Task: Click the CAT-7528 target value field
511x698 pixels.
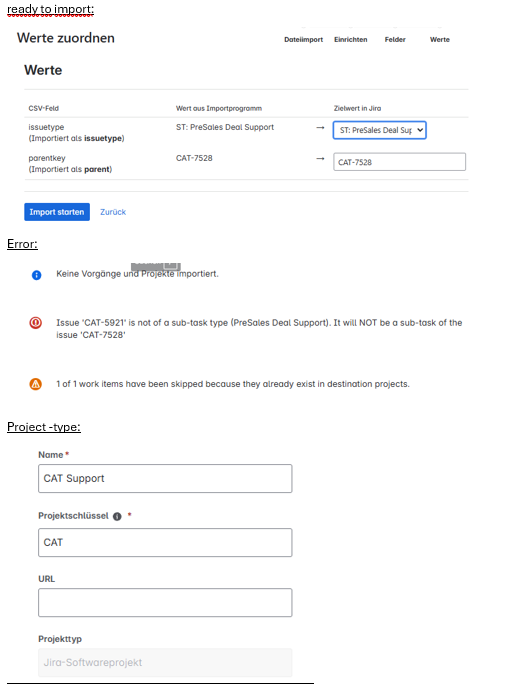Action: pyautogui.click(x=399, y=162)
